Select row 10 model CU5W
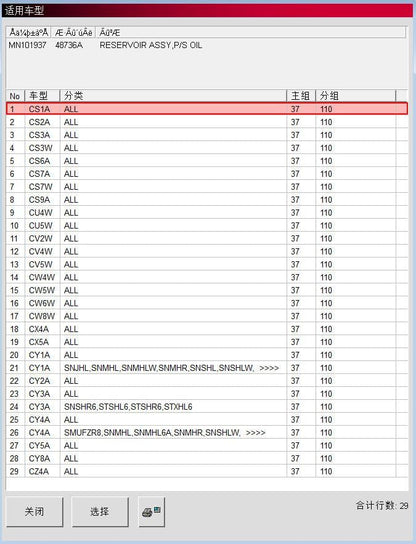The width and height of the screenshot is (416, 544). pyautogui.click(x=207, y=226)
